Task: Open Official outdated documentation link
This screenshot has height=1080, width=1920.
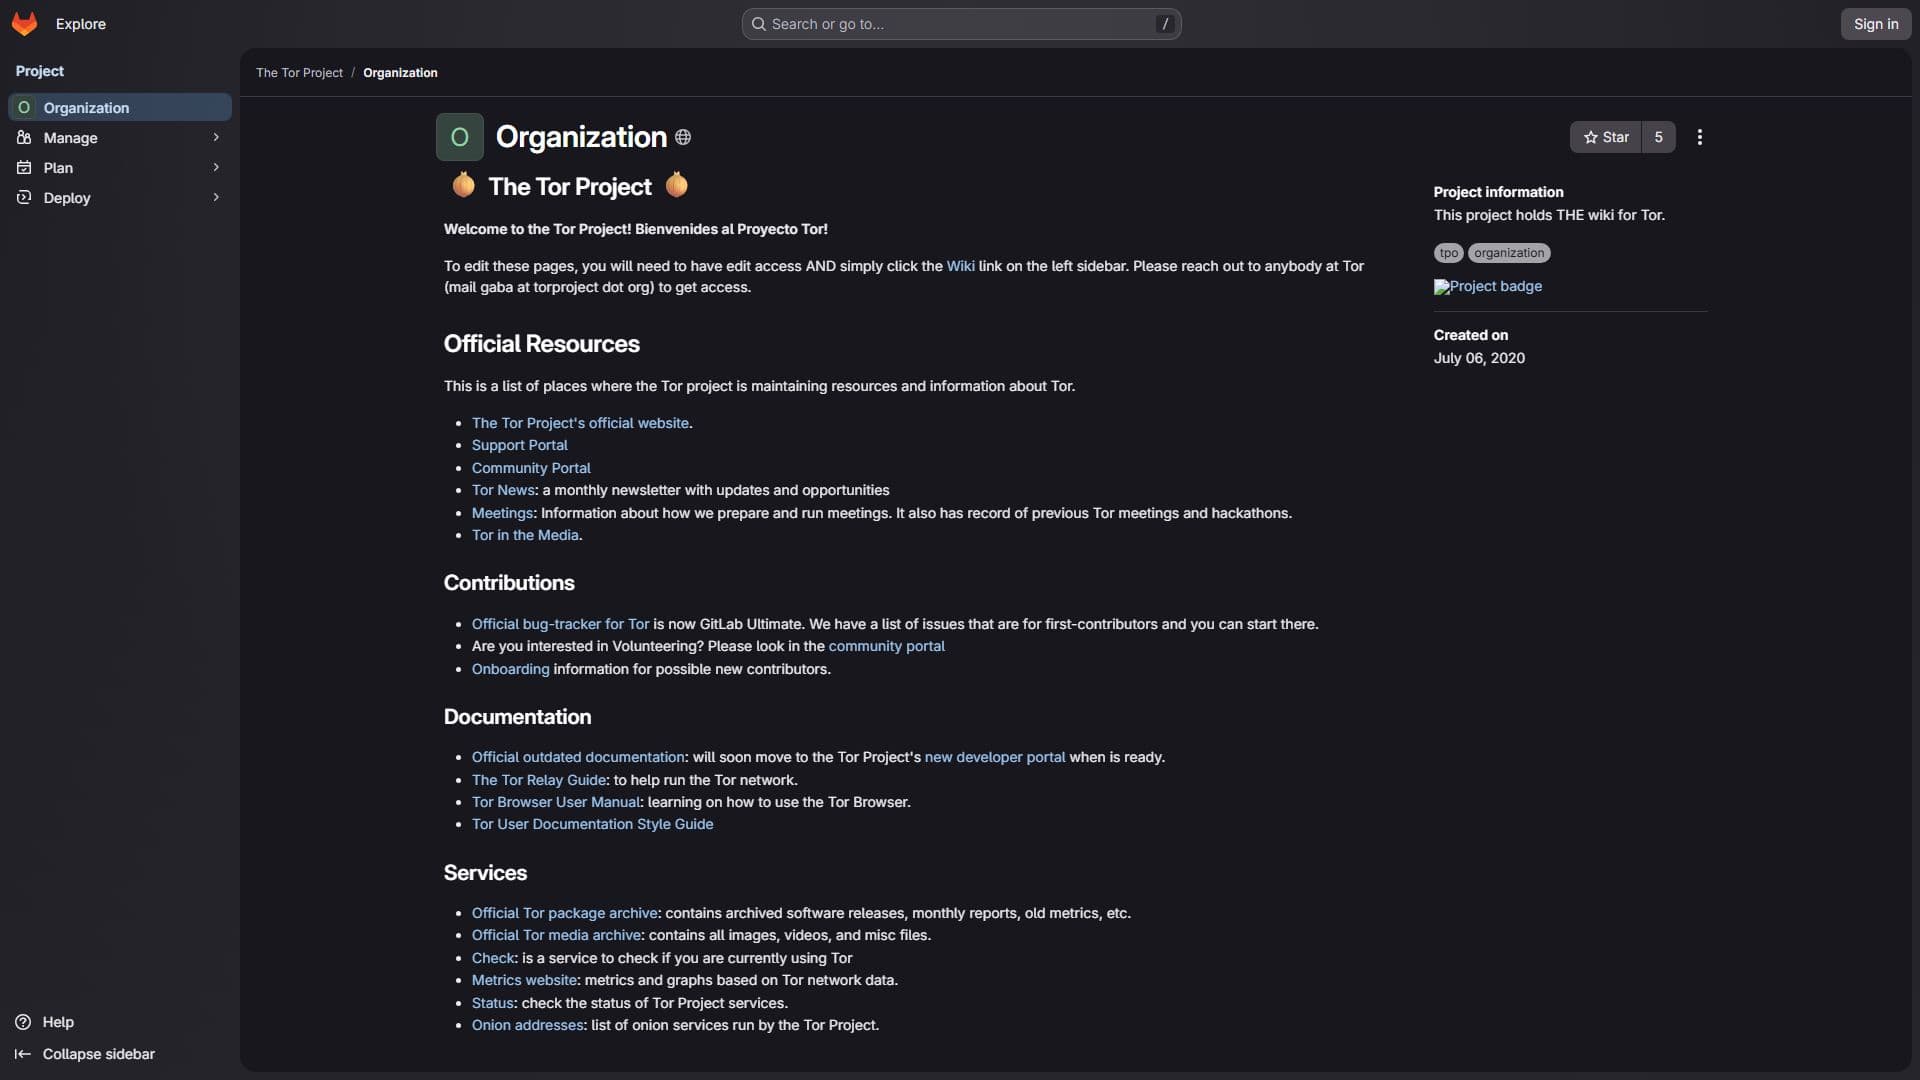Action: (x=578, y=757)
